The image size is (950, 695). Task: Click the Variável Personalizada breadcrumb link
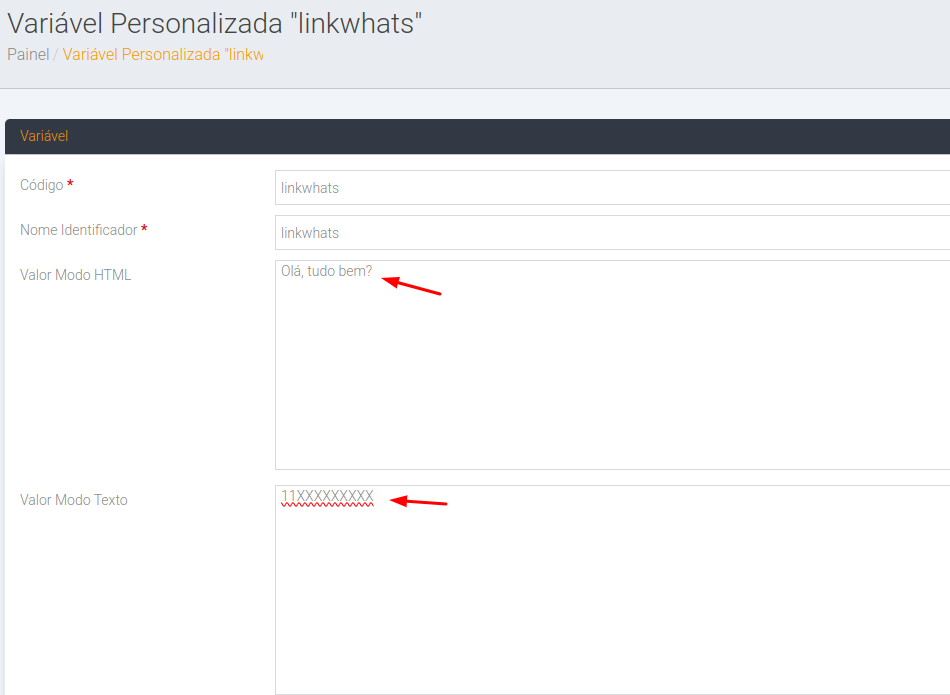tap(163, 55)
